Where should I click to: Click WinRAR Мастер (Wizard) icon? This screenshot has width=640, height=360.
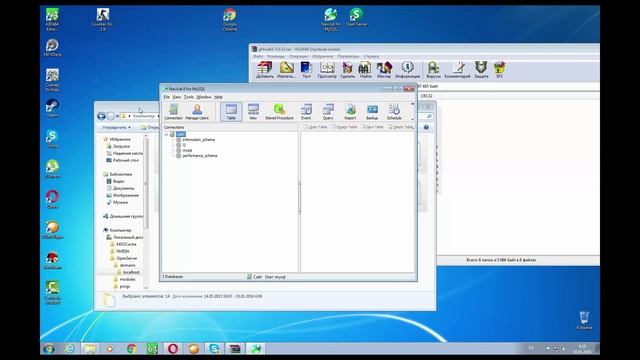coord(384,70)
